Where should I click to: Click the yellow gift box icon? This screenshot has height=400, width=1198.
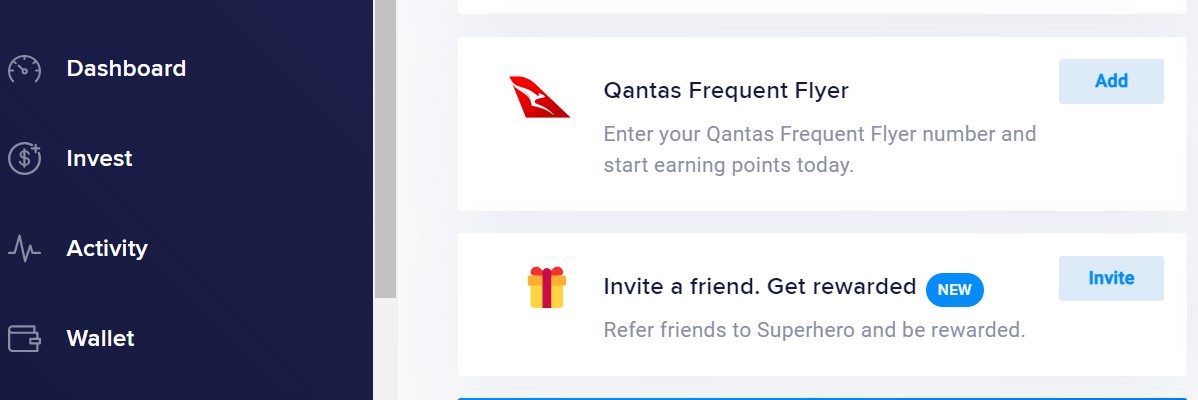tap(546, 287)
